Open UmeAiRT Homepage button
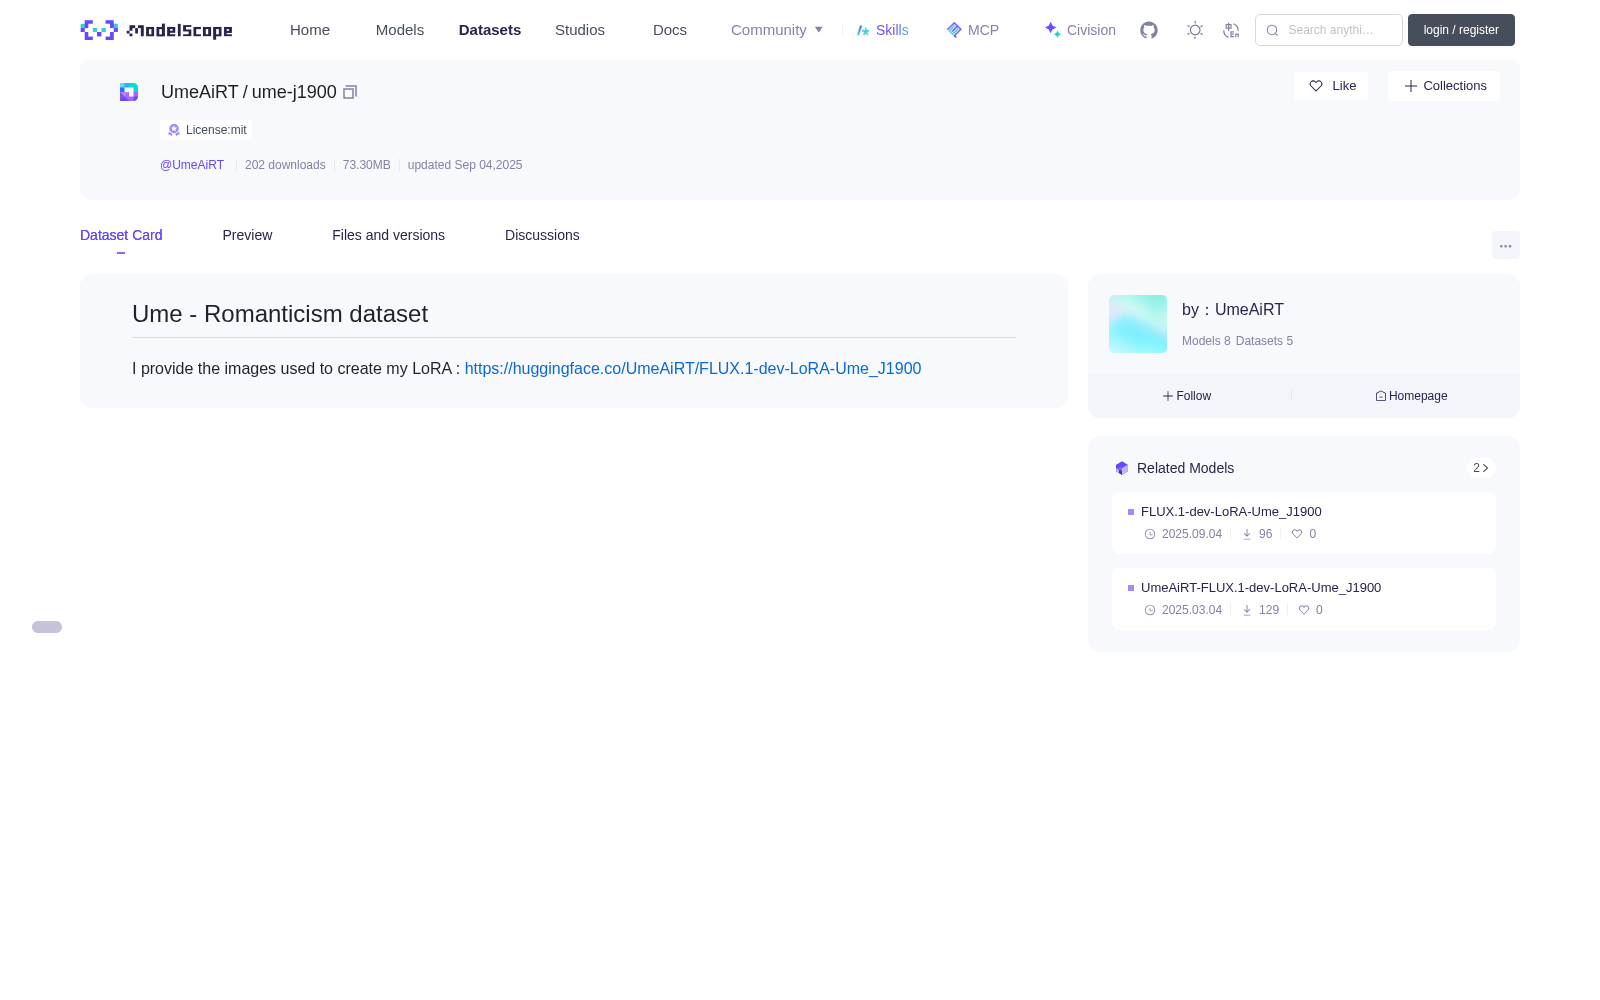 (x=1411, y=396)
